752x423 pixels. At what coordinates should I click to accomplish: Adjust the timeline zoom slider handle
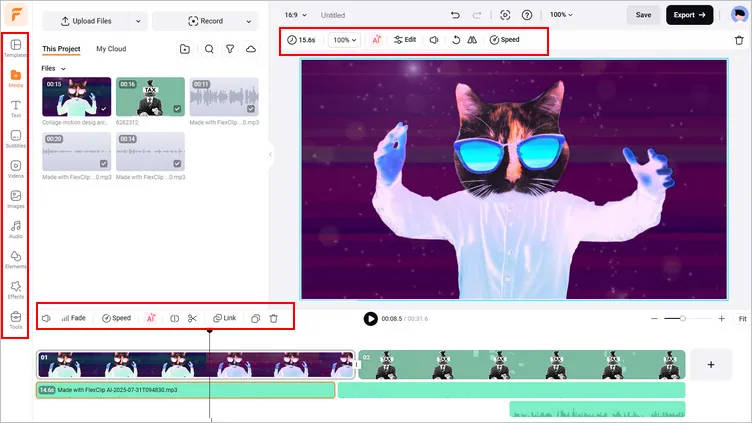tap(683, 318)
